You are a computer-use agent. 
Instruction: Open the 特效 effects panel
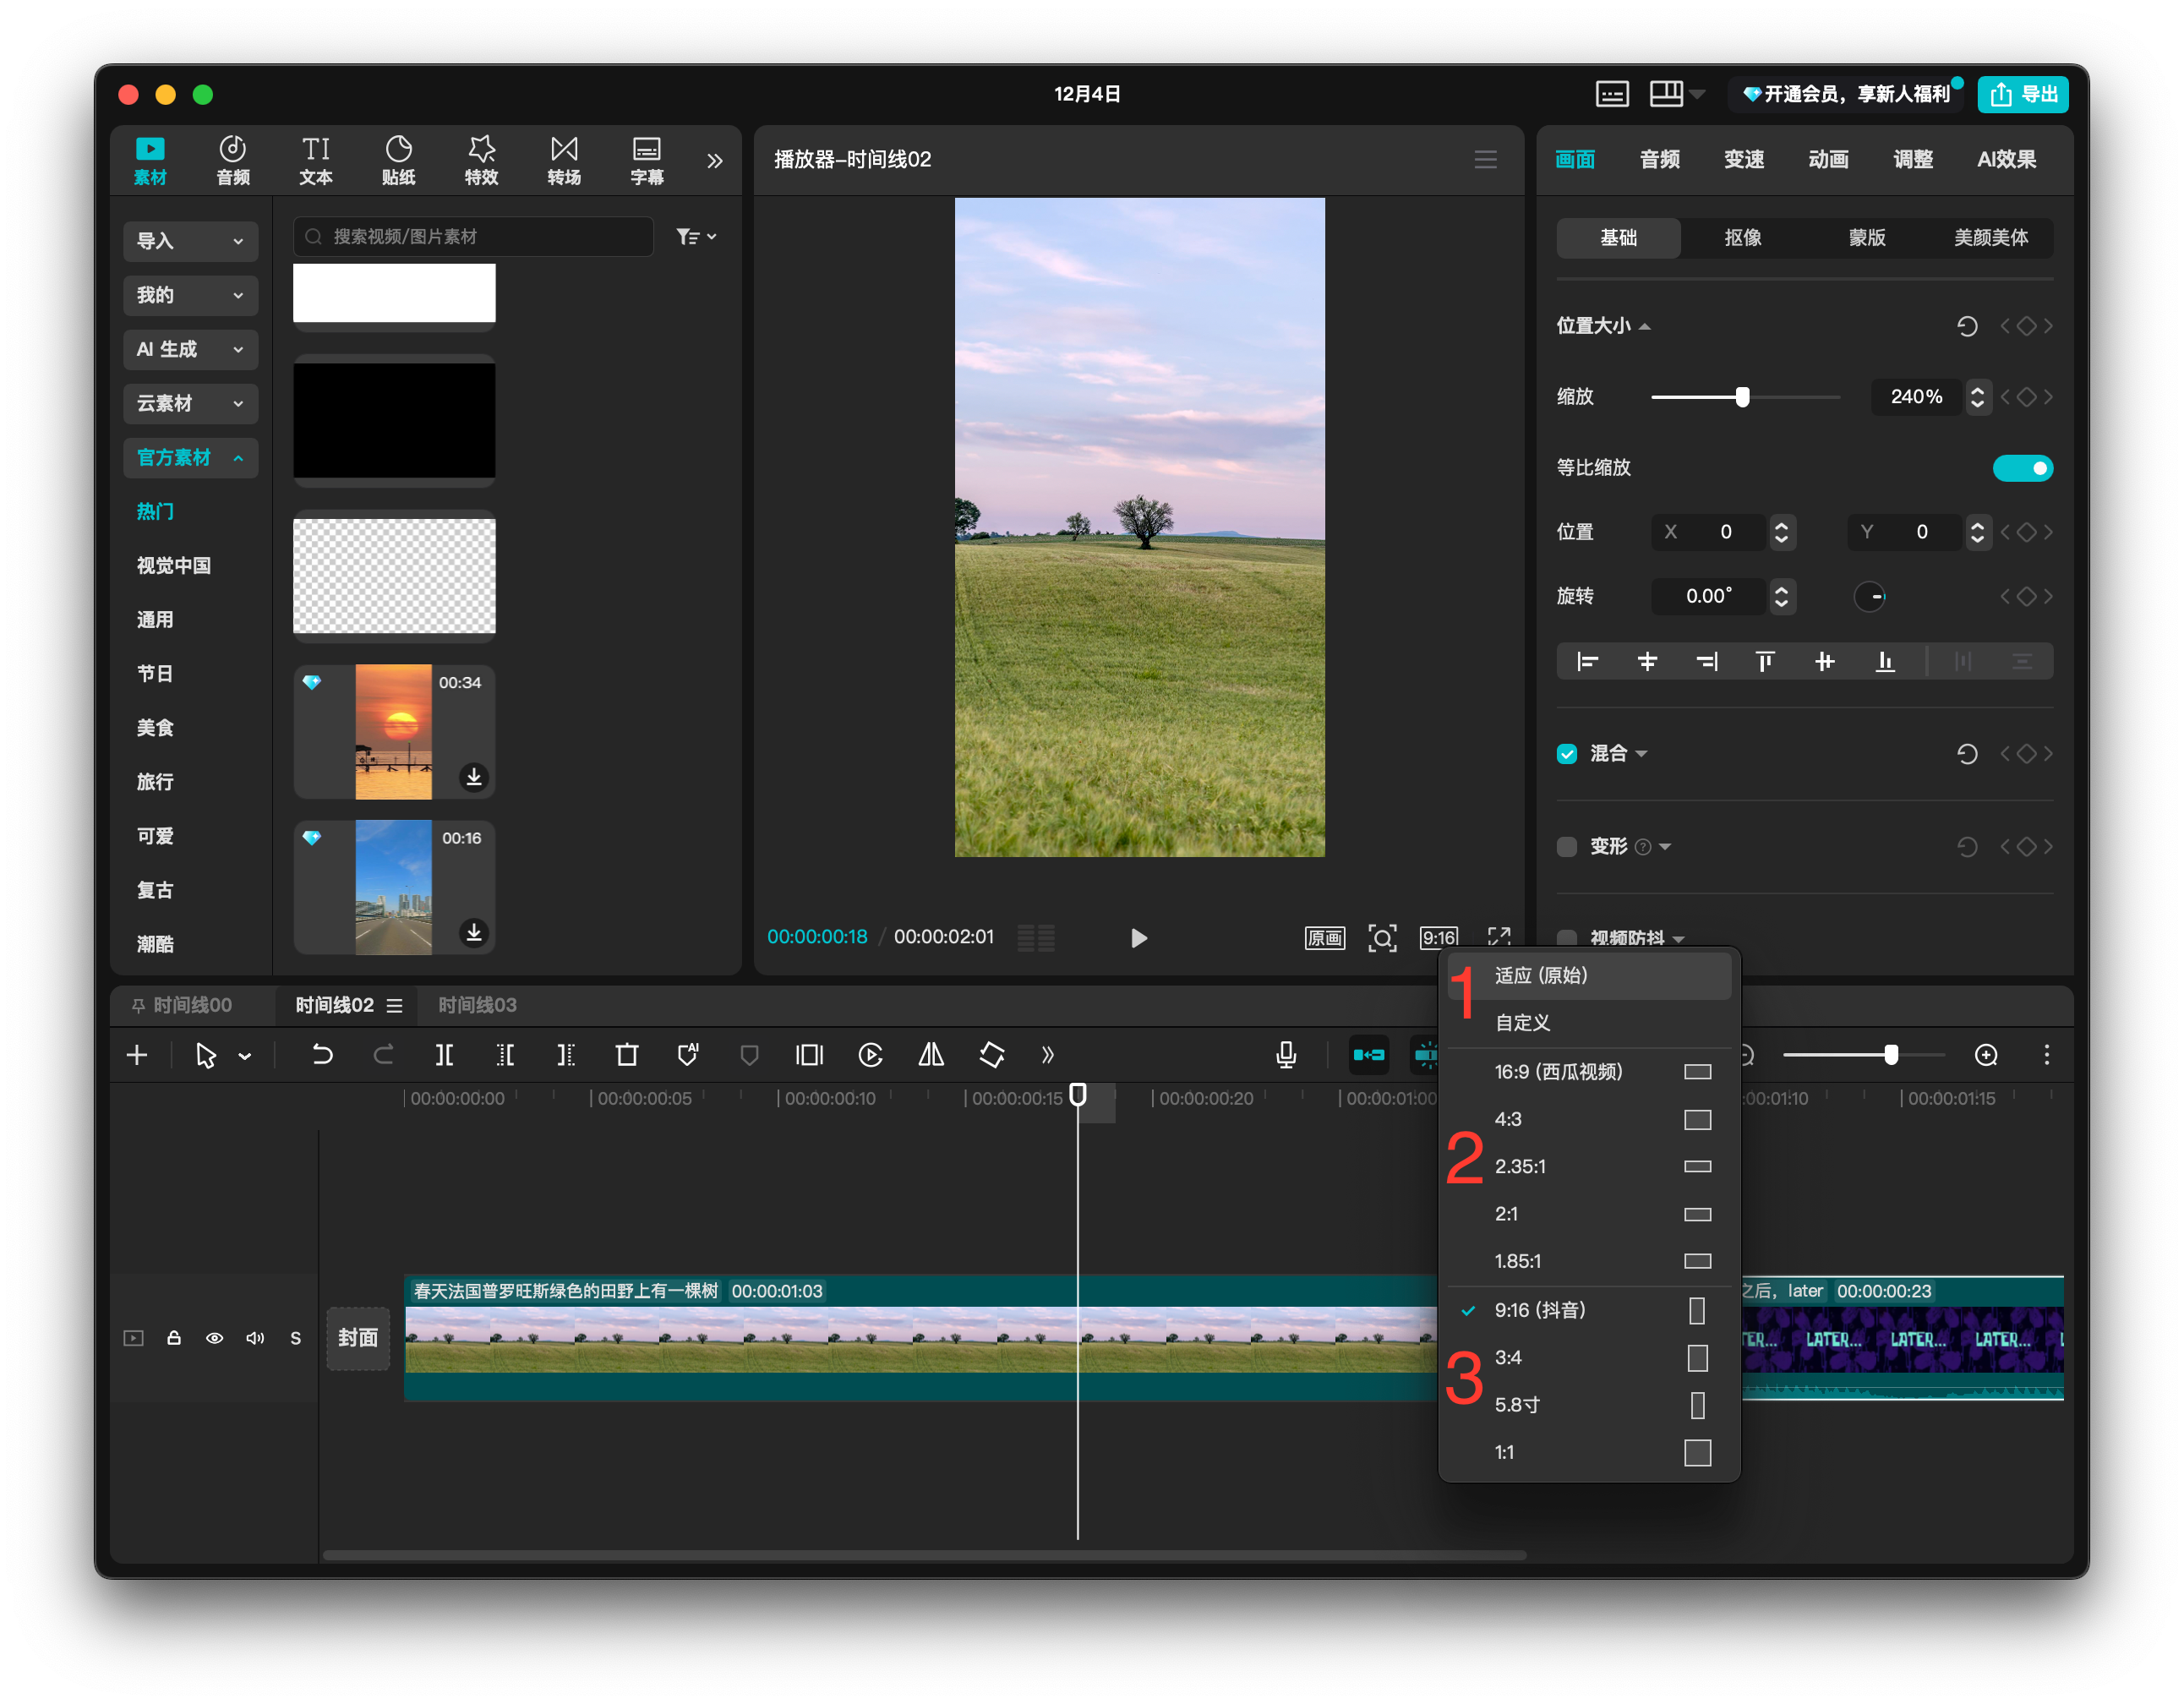click(x=482, y=161)
